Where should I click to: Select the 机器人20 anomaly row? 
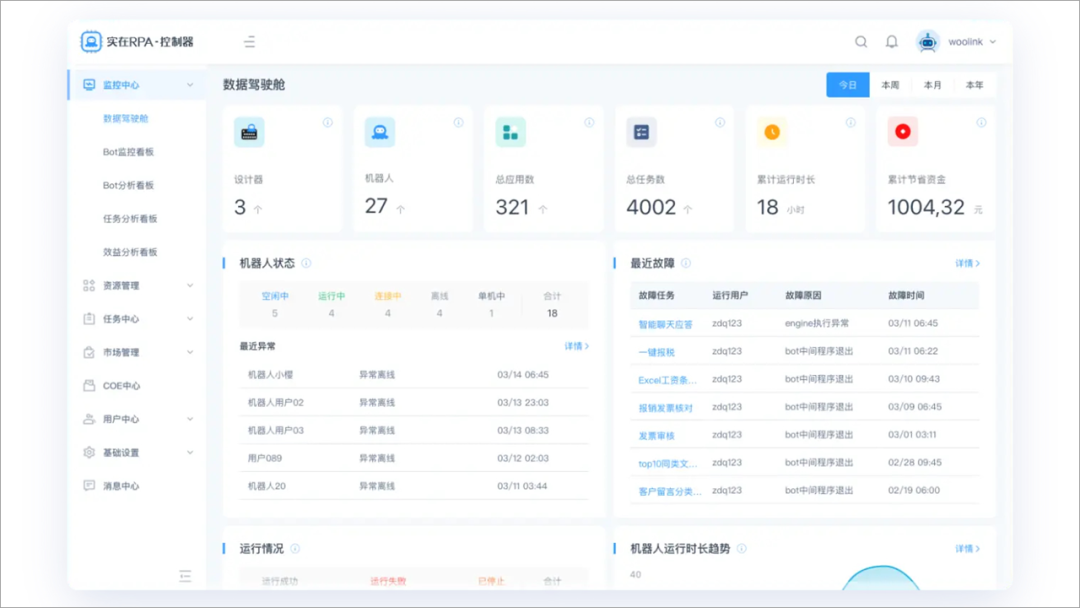point(414,486)
